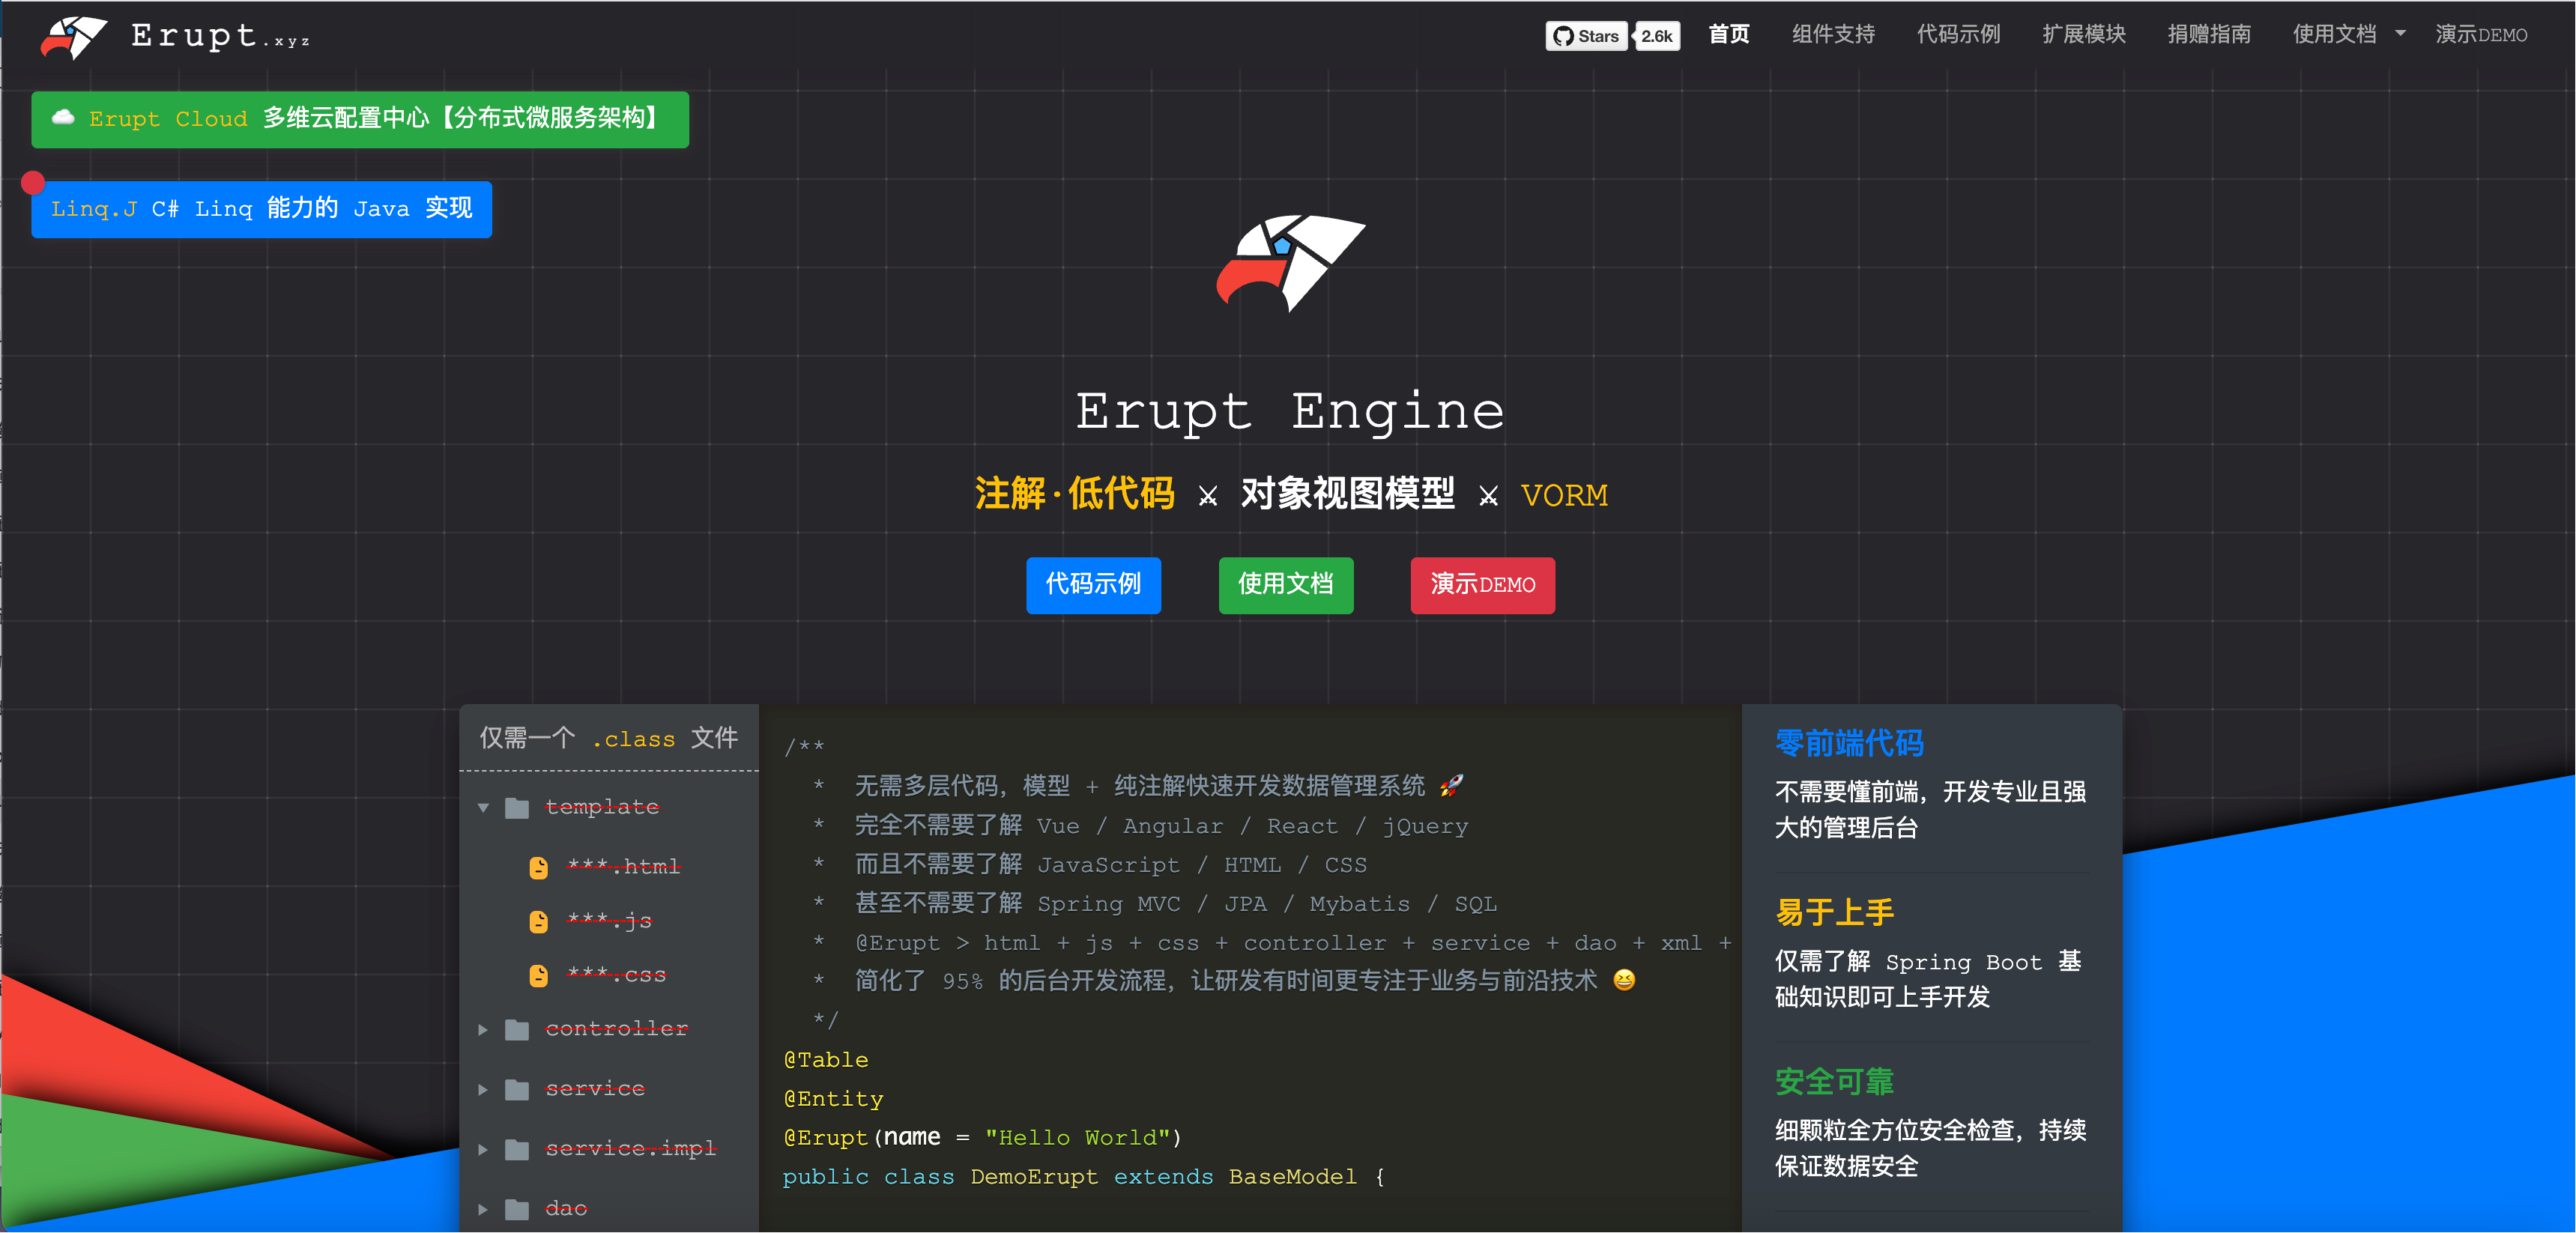Open the 扩展模块 nav item

[x=2084, y=35]
